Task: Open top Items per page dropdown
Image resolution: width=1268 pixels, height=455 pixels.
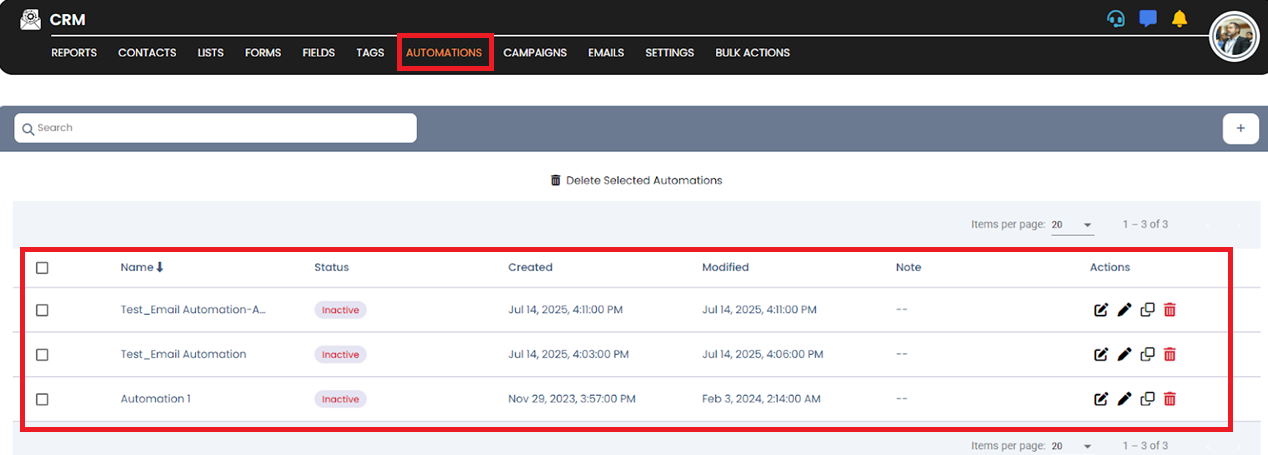Action: (1072, 225)
